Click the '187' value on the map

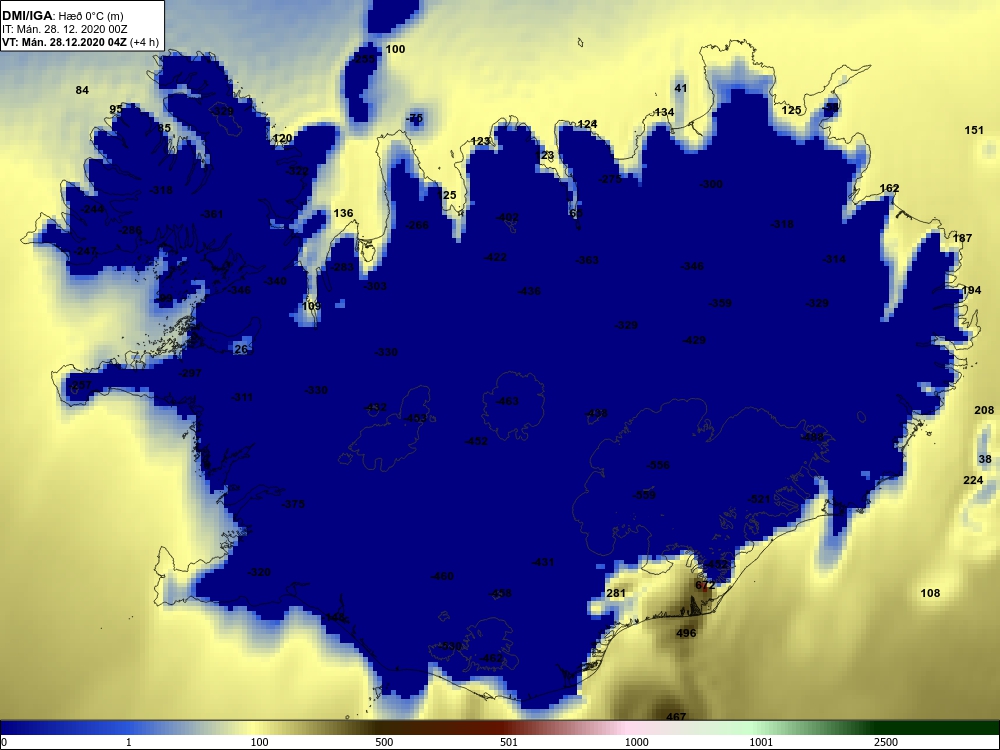pyautogui.click(x=962, y=238)
